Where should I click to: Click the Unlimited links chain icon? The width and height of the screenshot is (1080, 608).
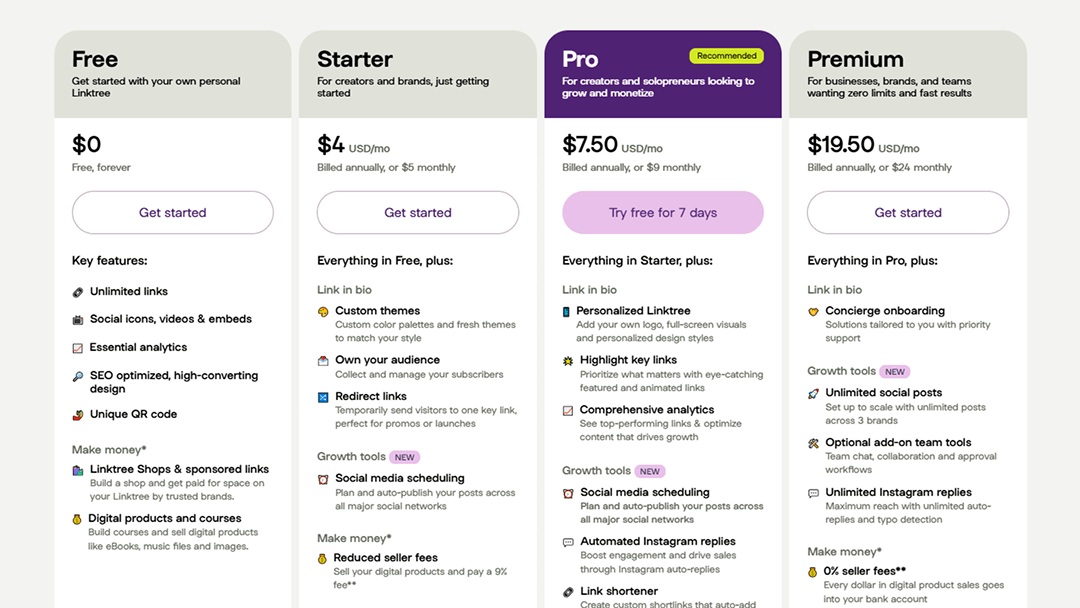tap(77, 291)
